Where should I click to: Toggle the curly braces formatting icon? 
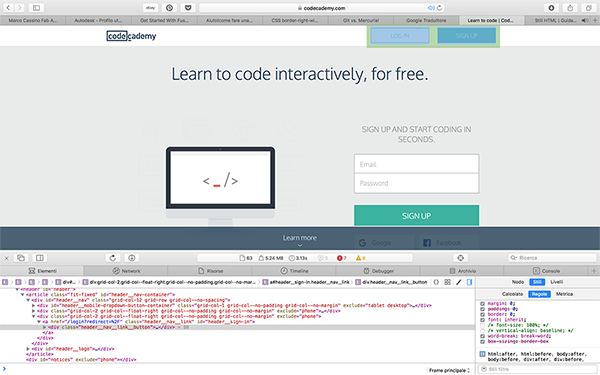click(x=436, y=282)
